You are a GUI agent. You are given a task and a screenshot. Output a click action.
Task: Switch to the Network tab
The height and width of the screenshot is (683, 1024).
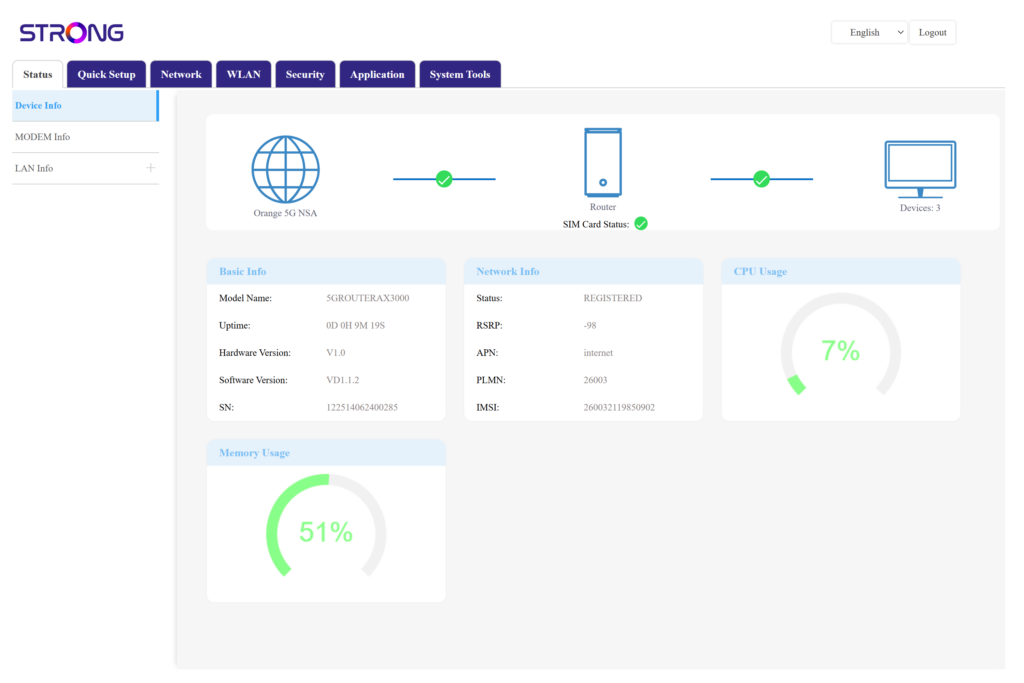181,75
